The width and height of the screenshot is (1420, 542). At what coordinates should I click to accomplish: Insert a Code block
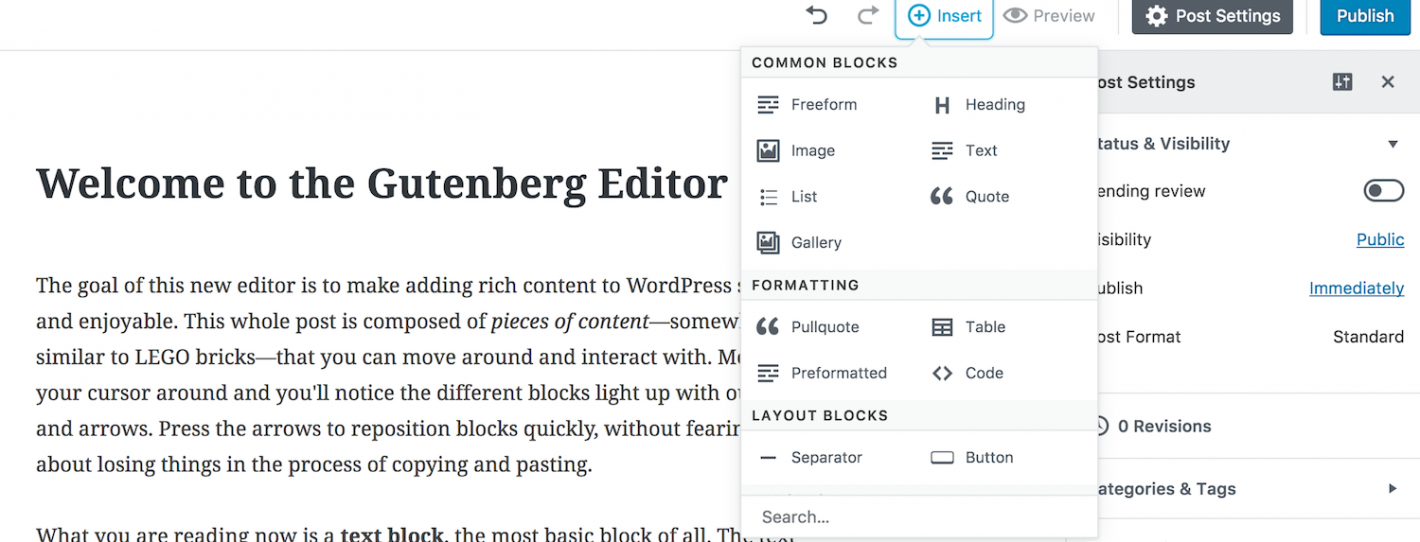point(967,373)
